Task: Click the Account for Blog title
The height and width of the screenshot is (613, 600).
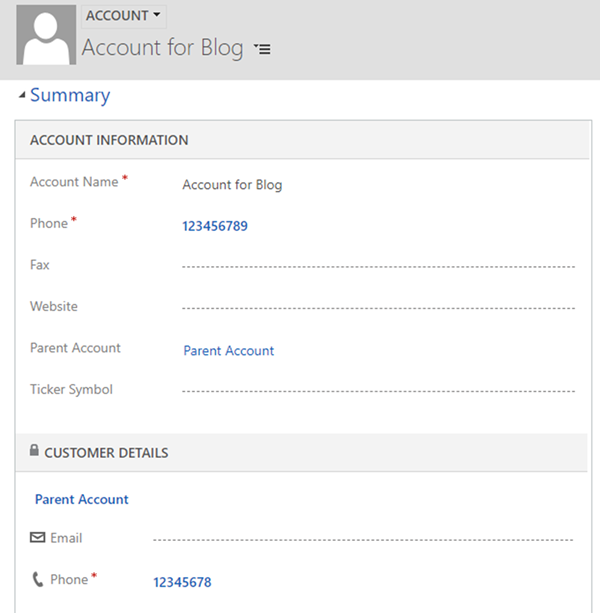Action: pyautogui.click(x=162, y=48)
